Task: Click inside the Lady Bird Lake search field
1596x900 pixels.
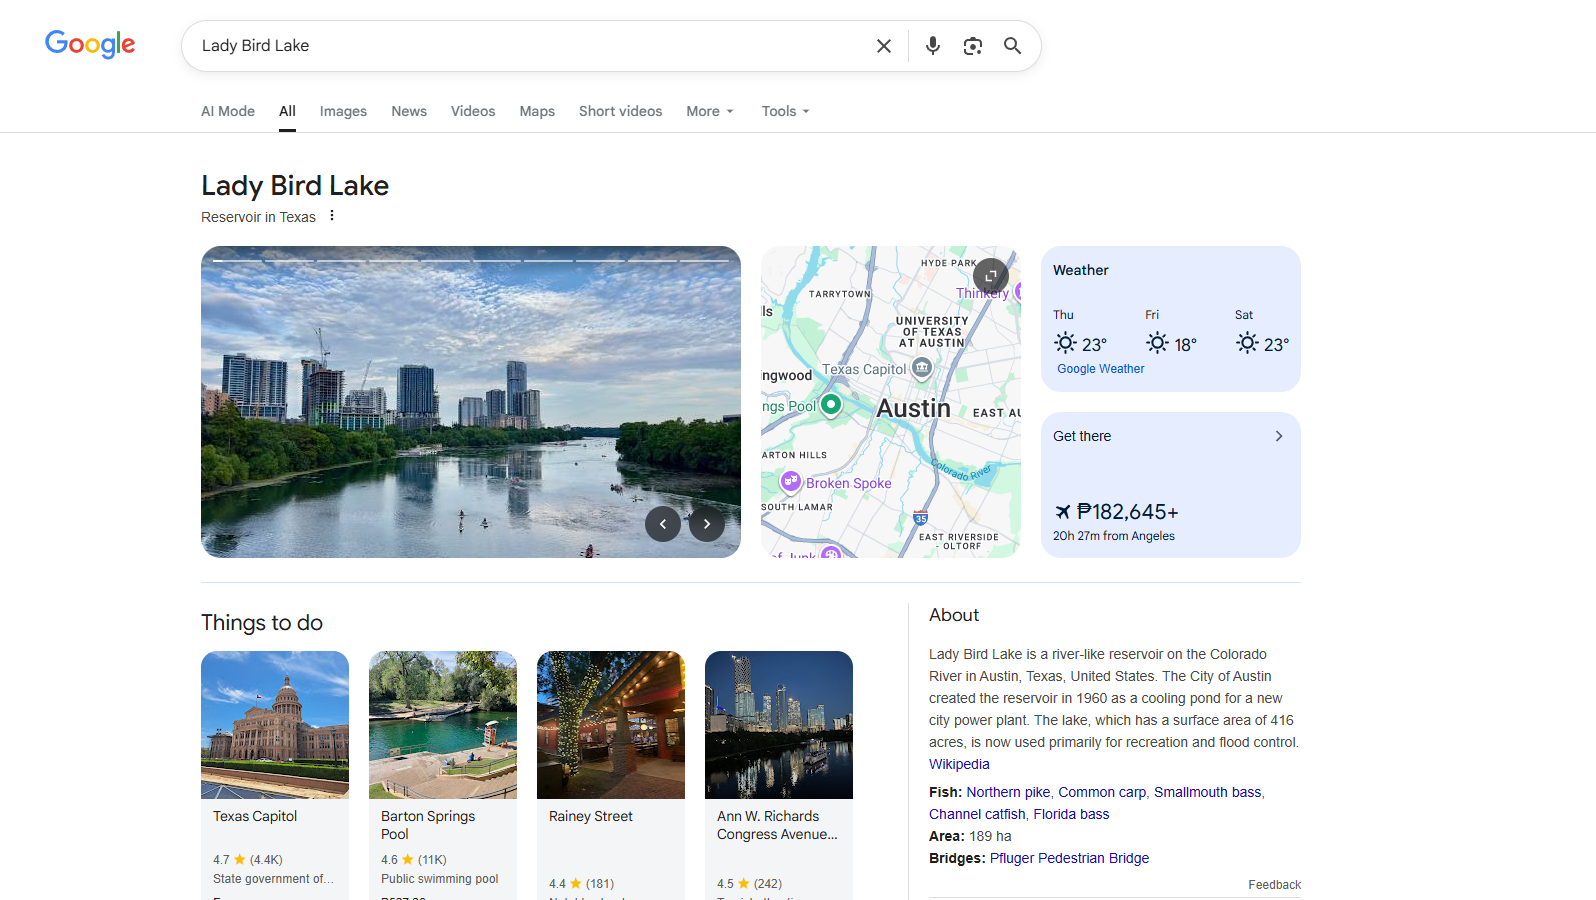Action: (530, 46)
